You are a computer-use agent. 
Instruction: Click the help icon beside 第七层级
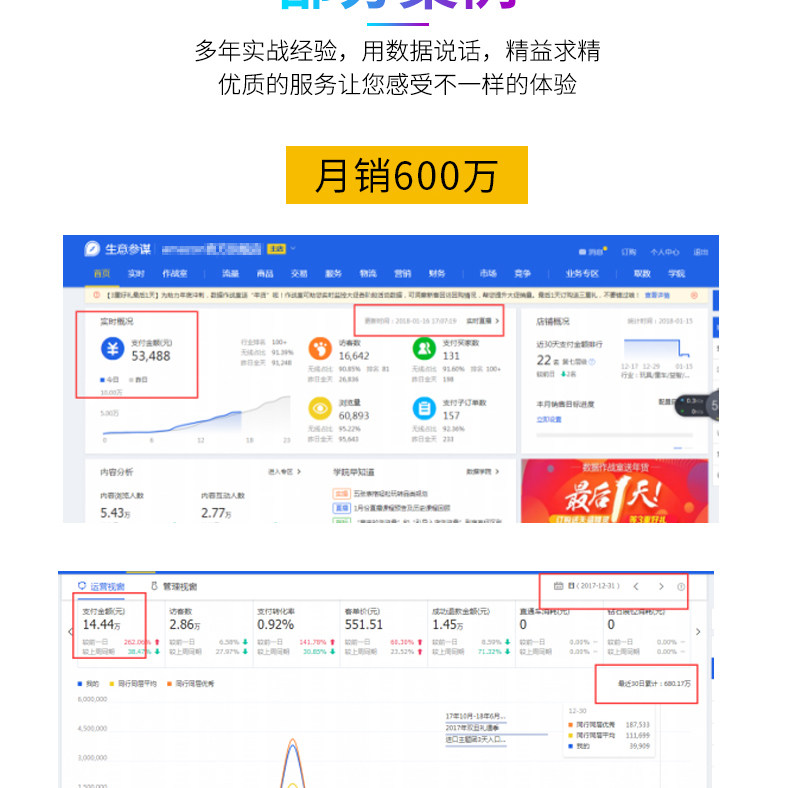coord(592,362)
